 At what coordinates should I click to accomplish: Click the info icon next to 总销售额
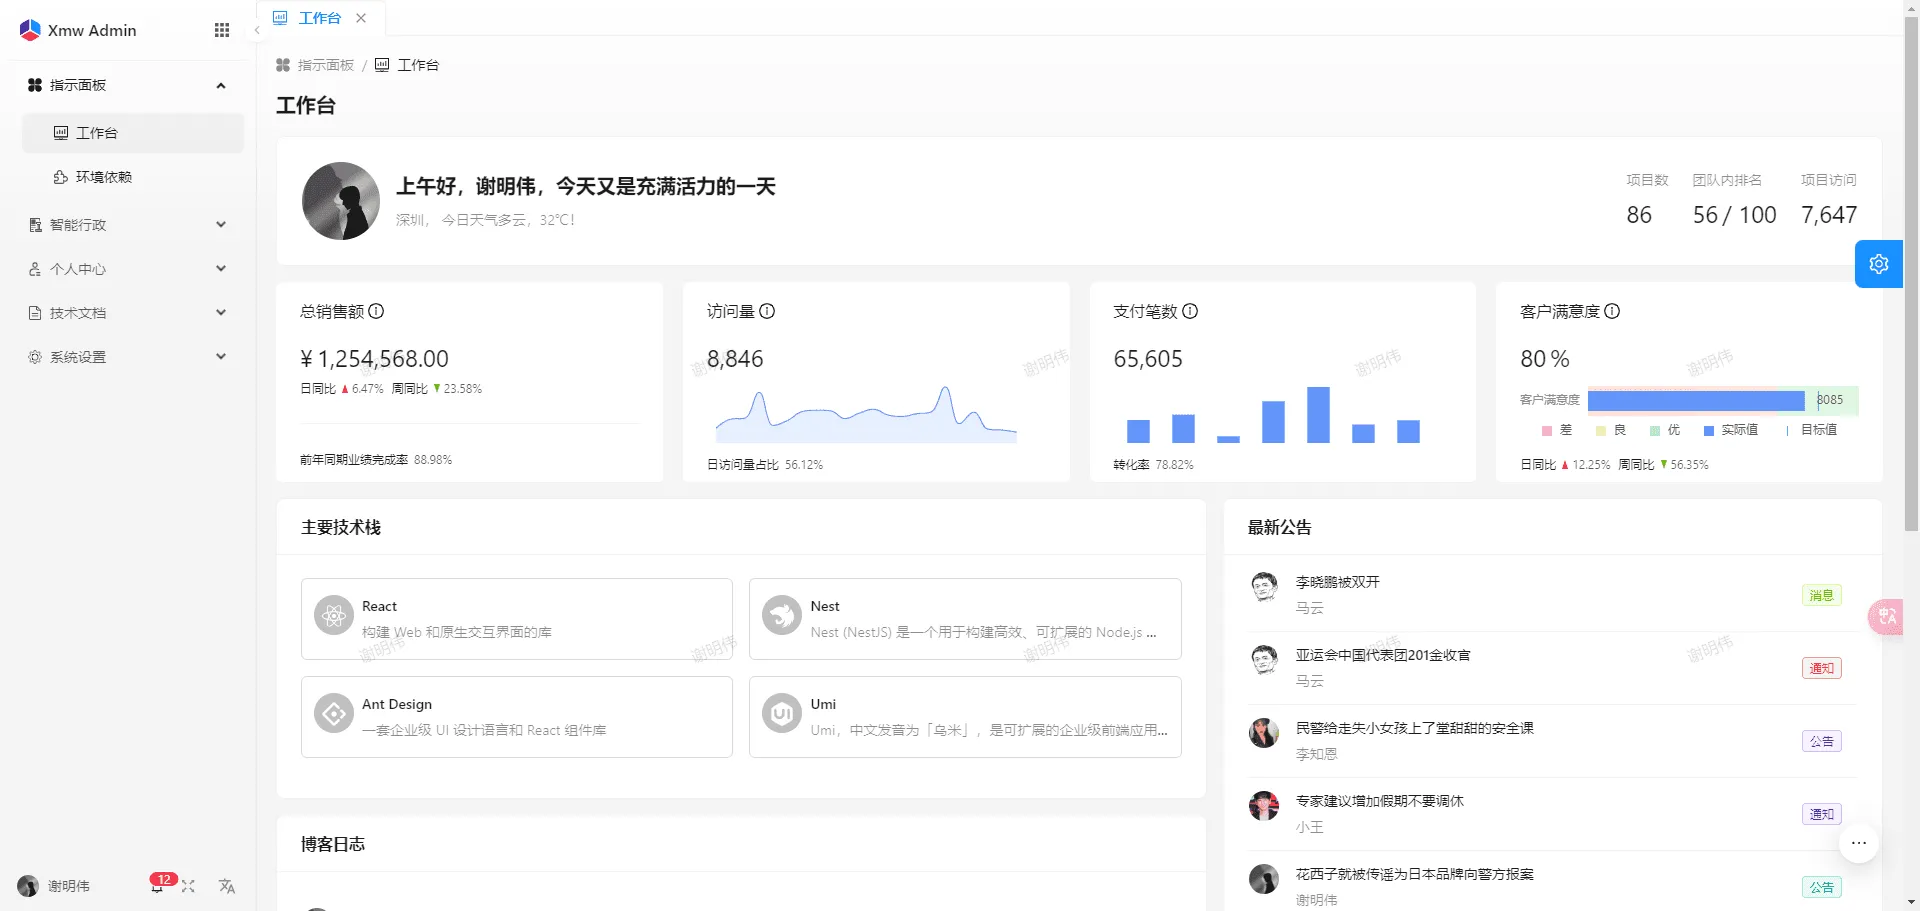[x=376, y=311]
